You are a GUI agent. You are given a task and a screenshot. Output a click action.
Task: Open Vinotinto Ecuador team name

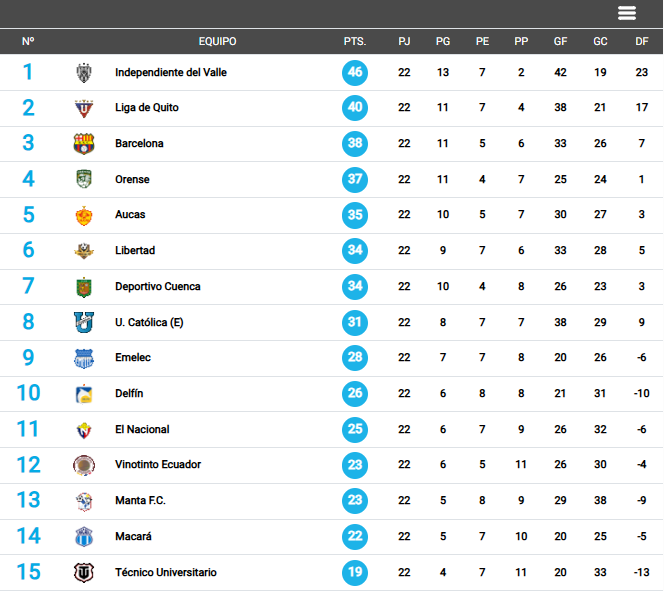[x=158, y=464]
